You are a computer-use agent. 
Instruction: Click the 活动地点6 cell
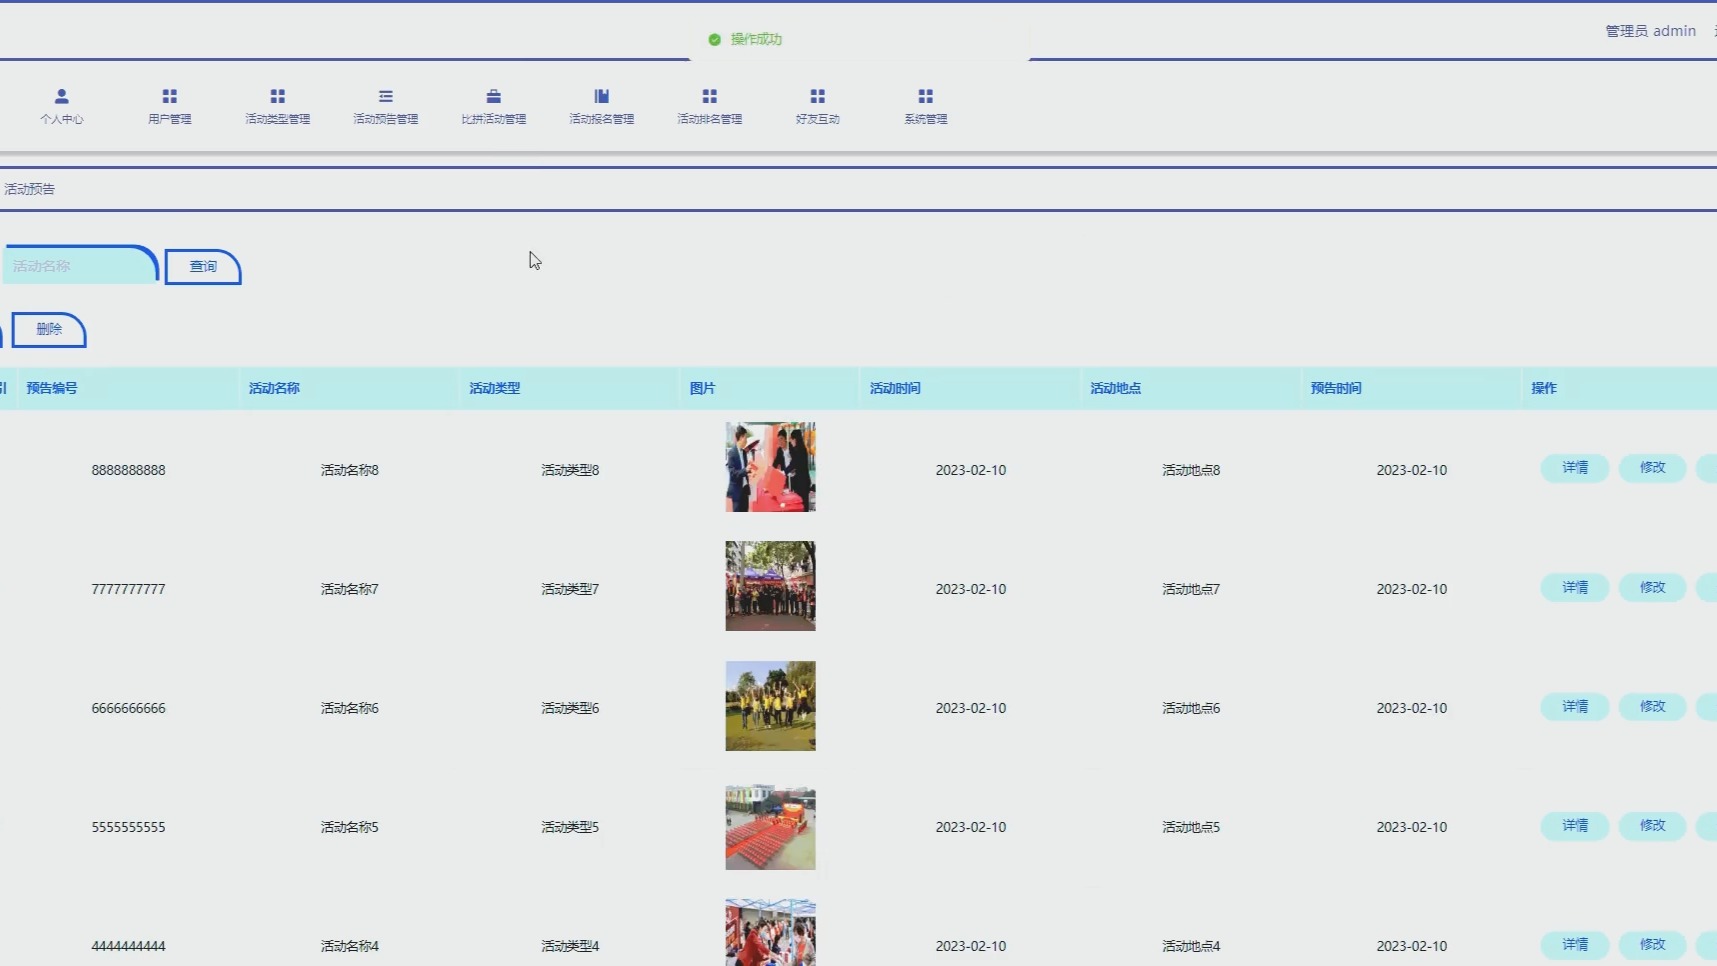(1191, 708)
